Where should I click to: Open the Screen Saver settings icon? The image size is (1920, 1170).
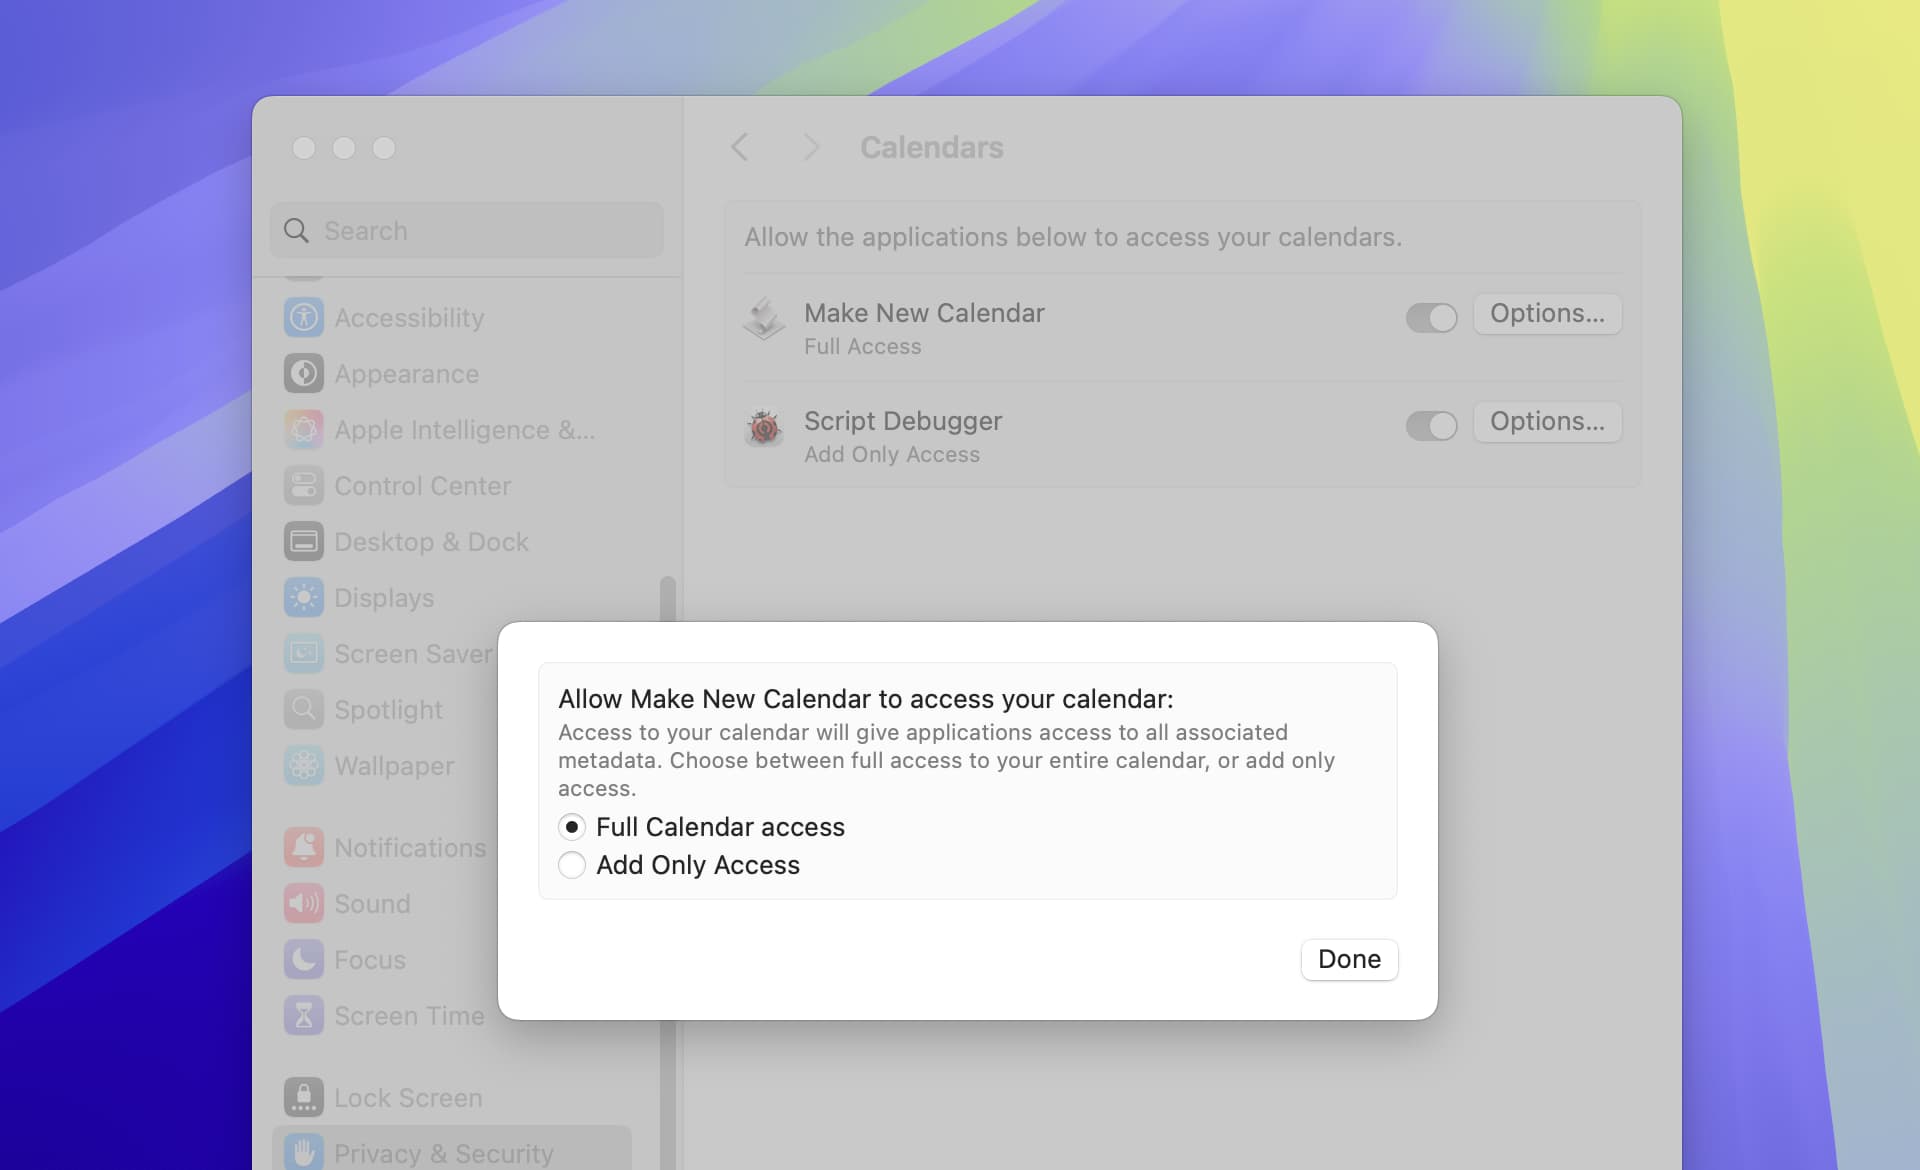click(x=304, y=653)
